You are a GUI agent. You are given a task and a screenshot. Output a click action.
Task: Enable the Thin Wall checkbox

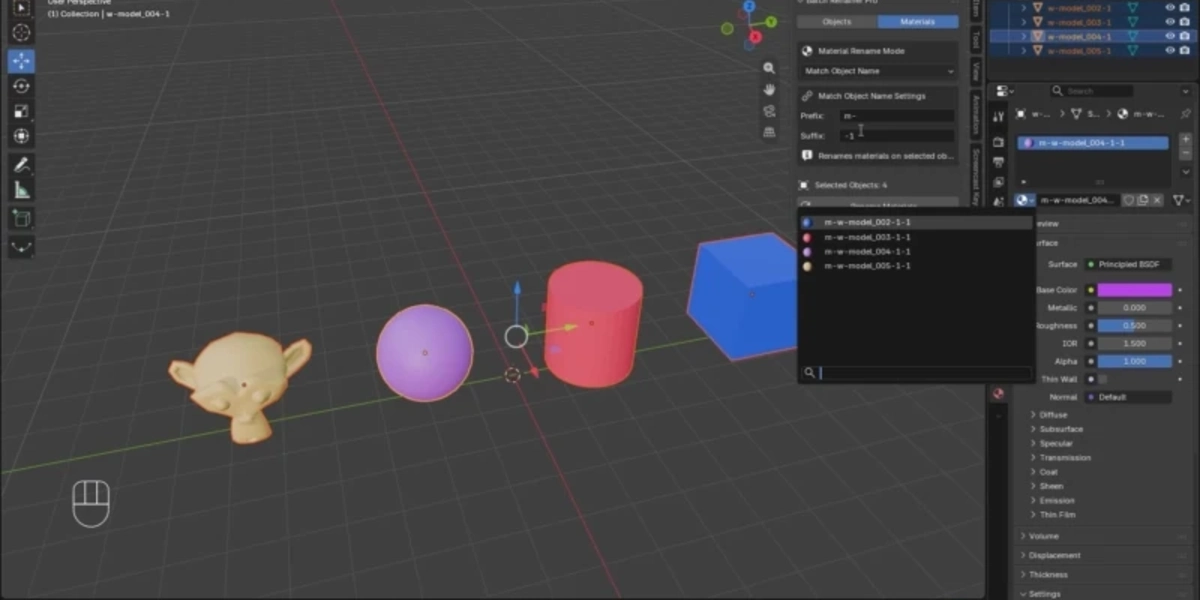(1103, 379)
